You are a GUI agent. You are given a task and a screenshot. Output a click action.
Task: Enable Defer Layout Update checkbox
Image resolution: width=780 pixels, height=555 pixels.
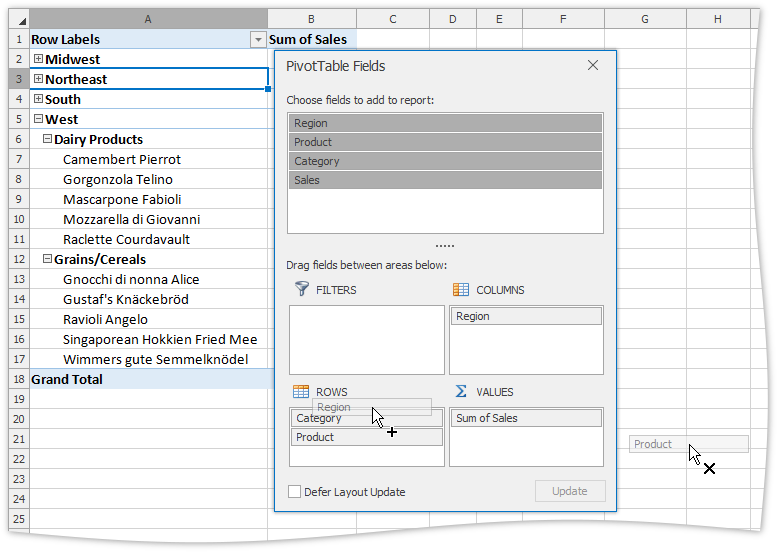pos(294,492)
